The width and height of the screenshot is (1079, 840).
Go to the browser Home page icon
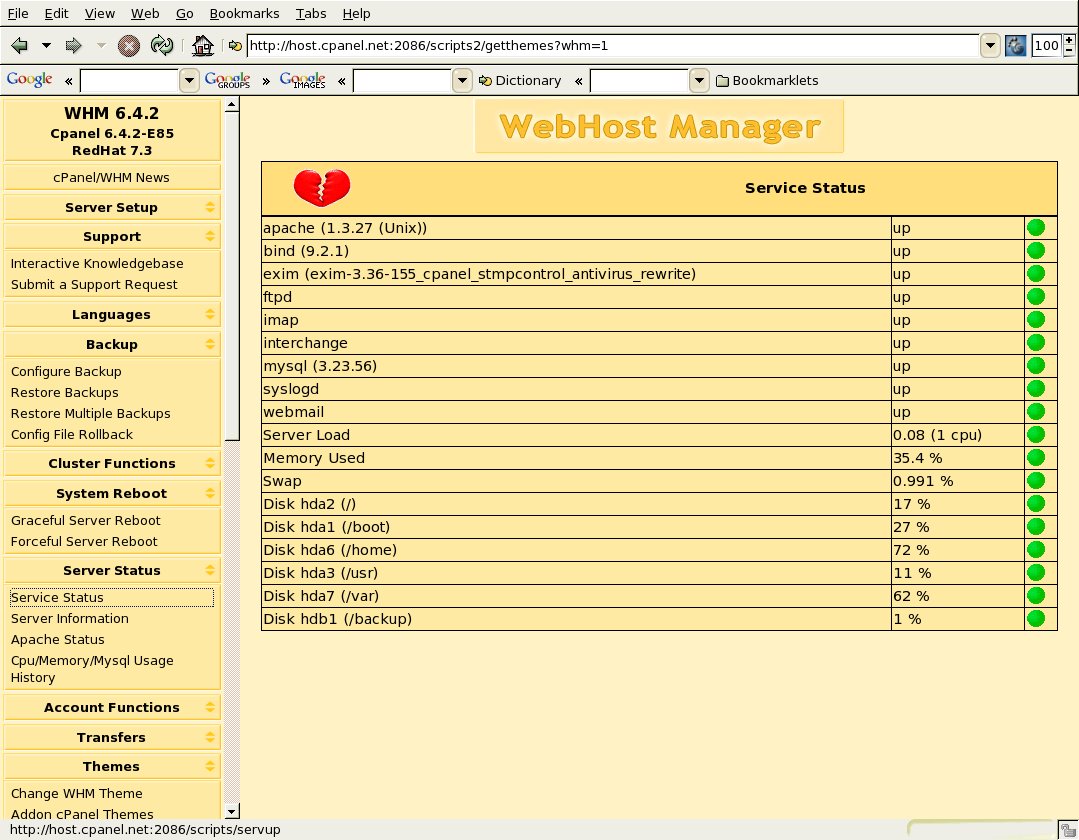[x=203, y=45]
